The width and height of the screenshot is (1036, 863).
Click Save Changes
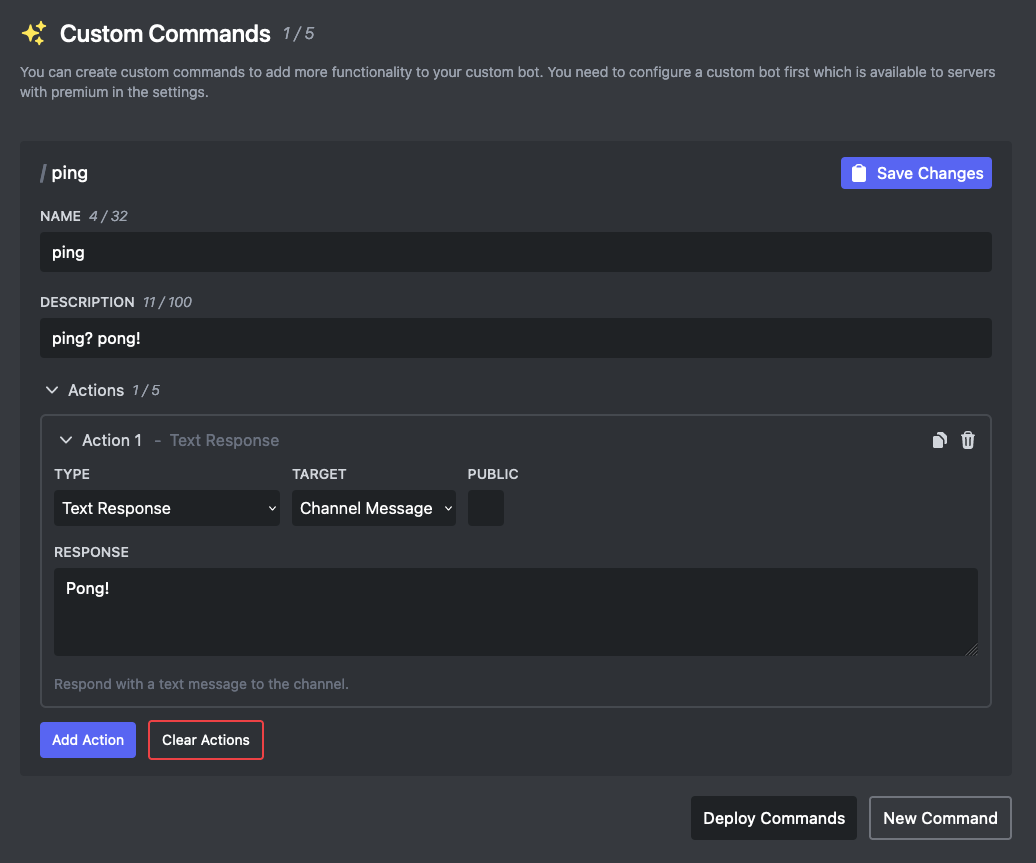coord(916,172)
